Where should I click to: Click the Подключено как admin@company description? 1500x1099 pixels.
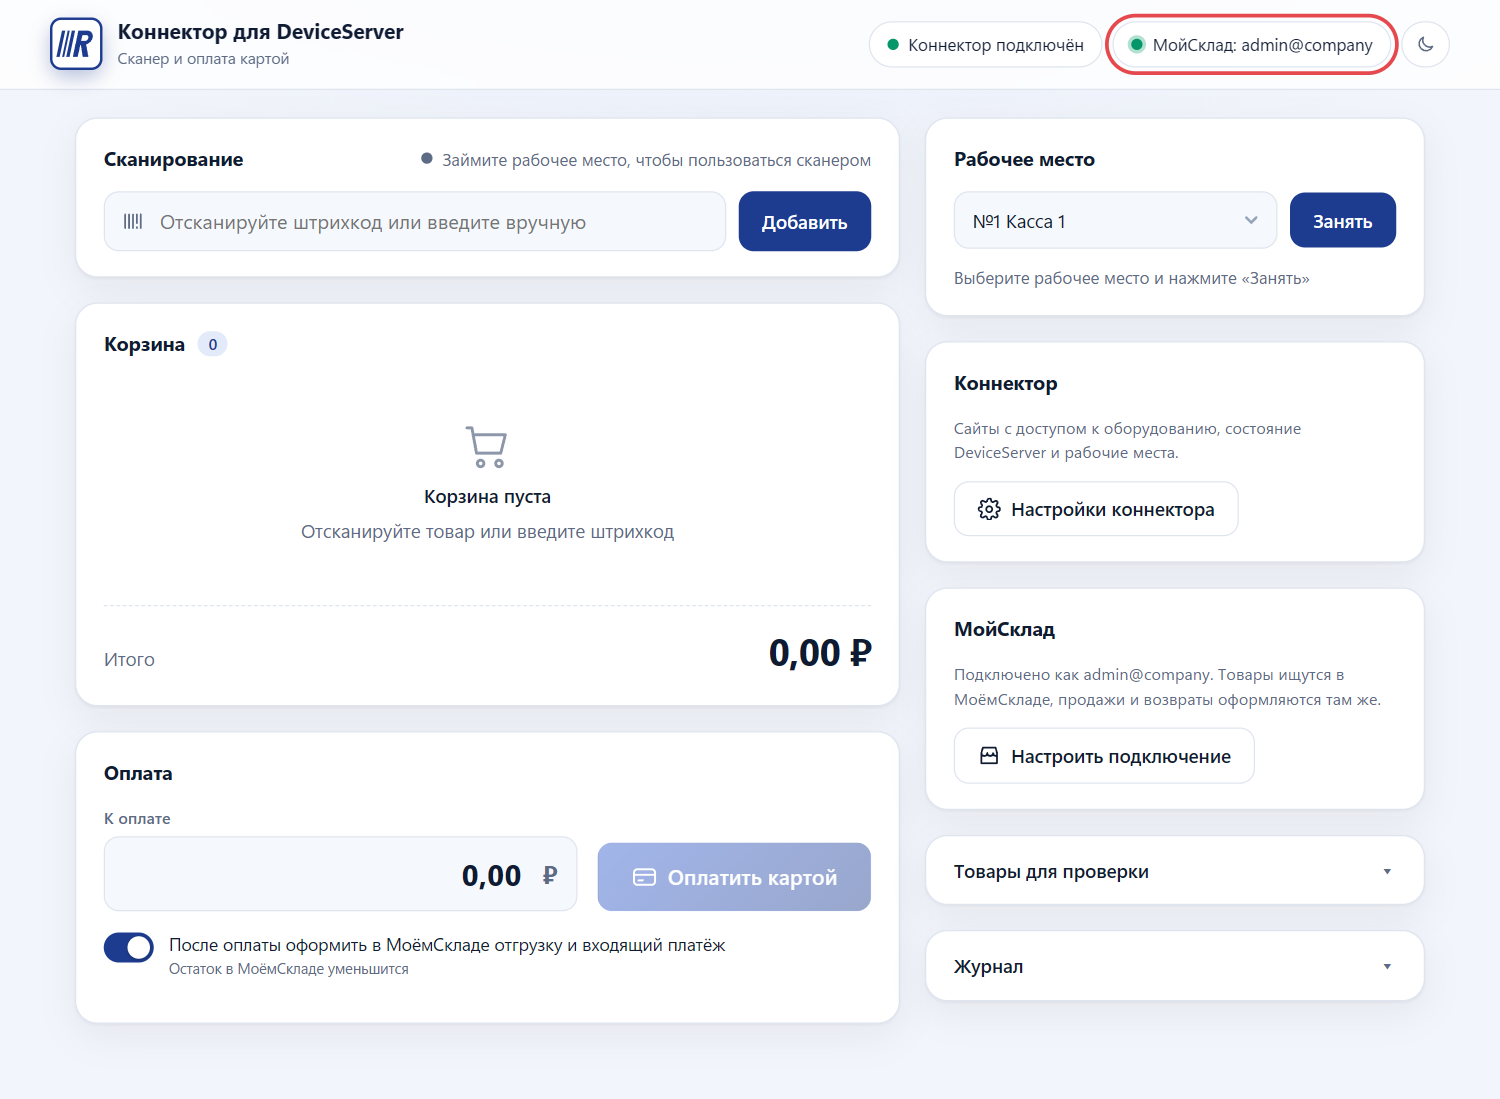click(1167, 687)
